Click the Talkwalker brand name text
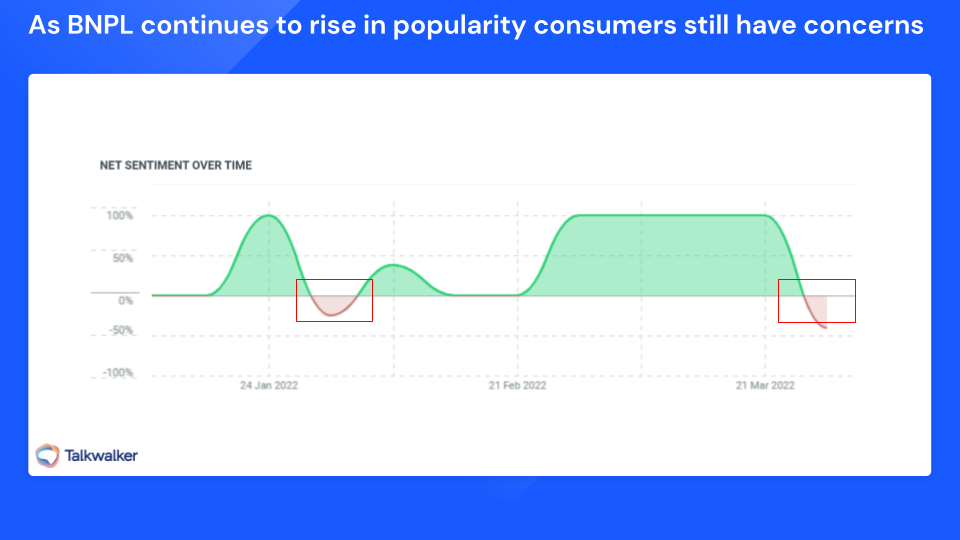The width and height of the screenshot is (960, 540). (x=101, y=455)
